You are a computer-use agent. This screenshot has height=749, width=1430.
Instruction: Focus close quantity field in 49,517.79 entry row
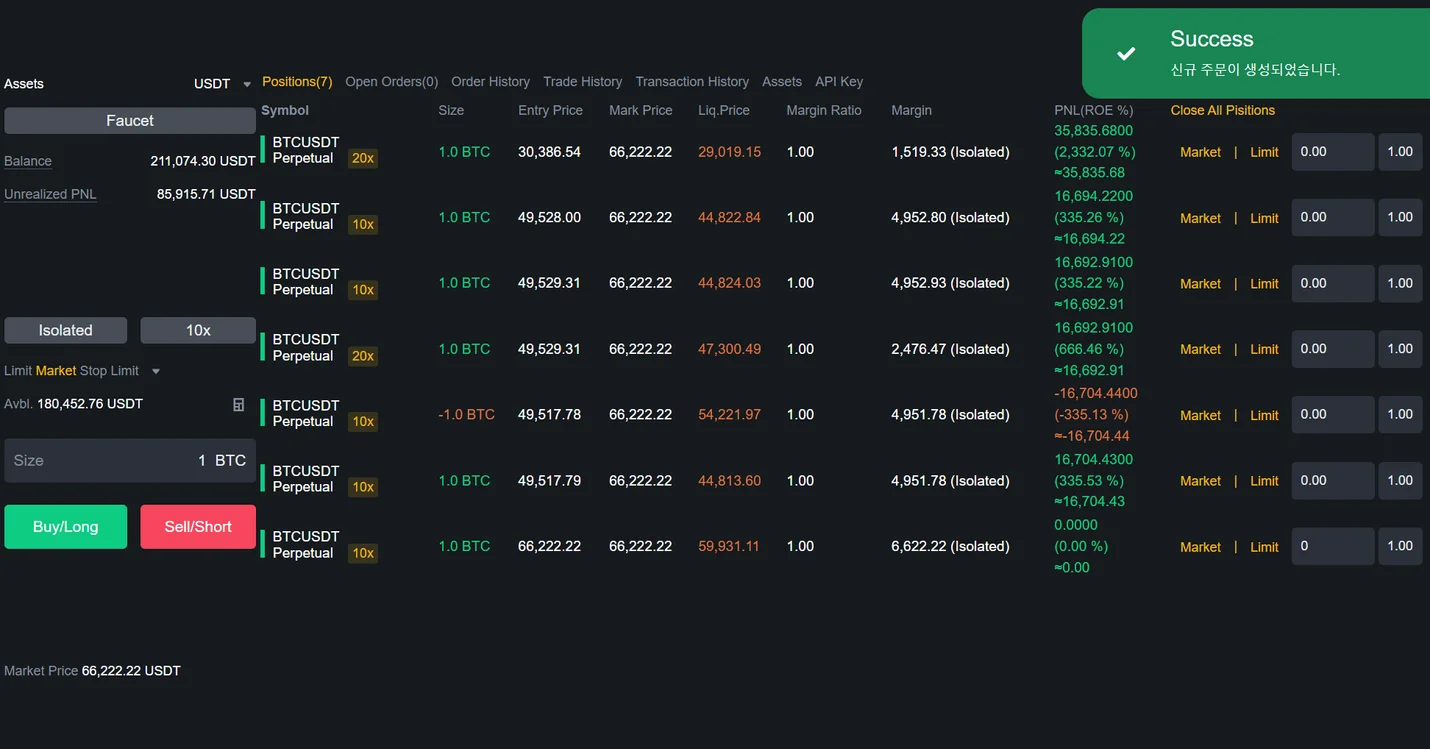coord(1400,481)
